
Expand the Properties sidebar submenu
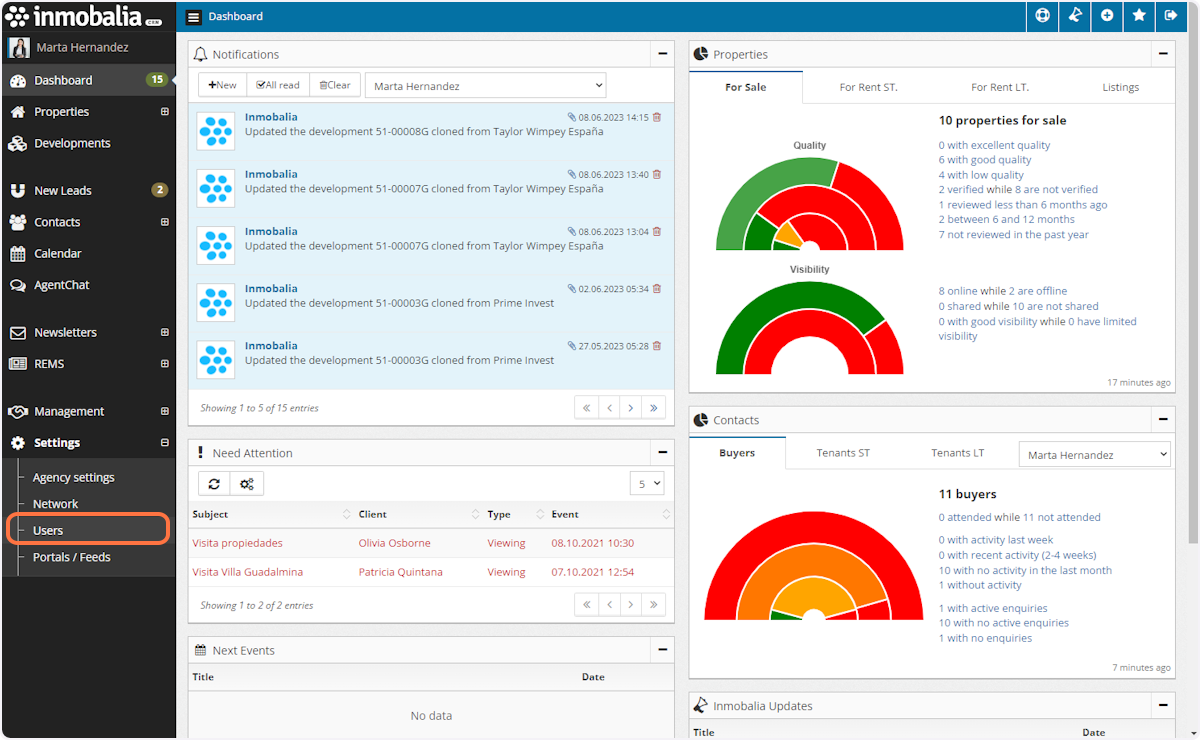click(x=165, y=112)
